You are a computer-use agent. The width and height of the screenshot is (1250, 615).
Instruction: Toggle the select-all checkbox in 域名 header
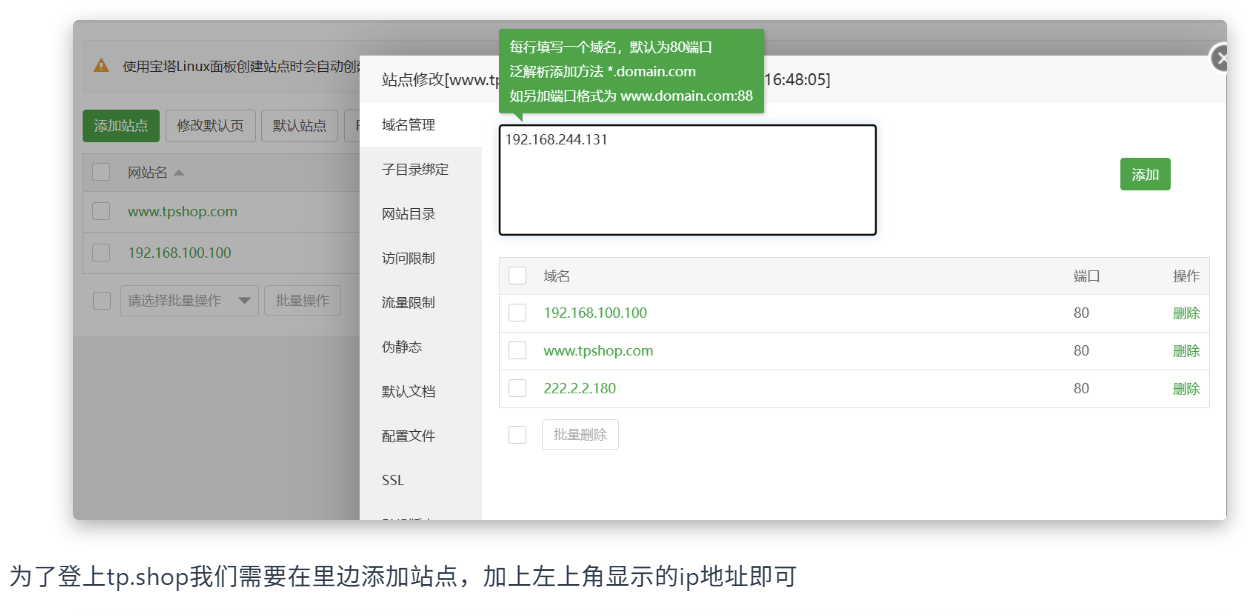tap(517, 276)
